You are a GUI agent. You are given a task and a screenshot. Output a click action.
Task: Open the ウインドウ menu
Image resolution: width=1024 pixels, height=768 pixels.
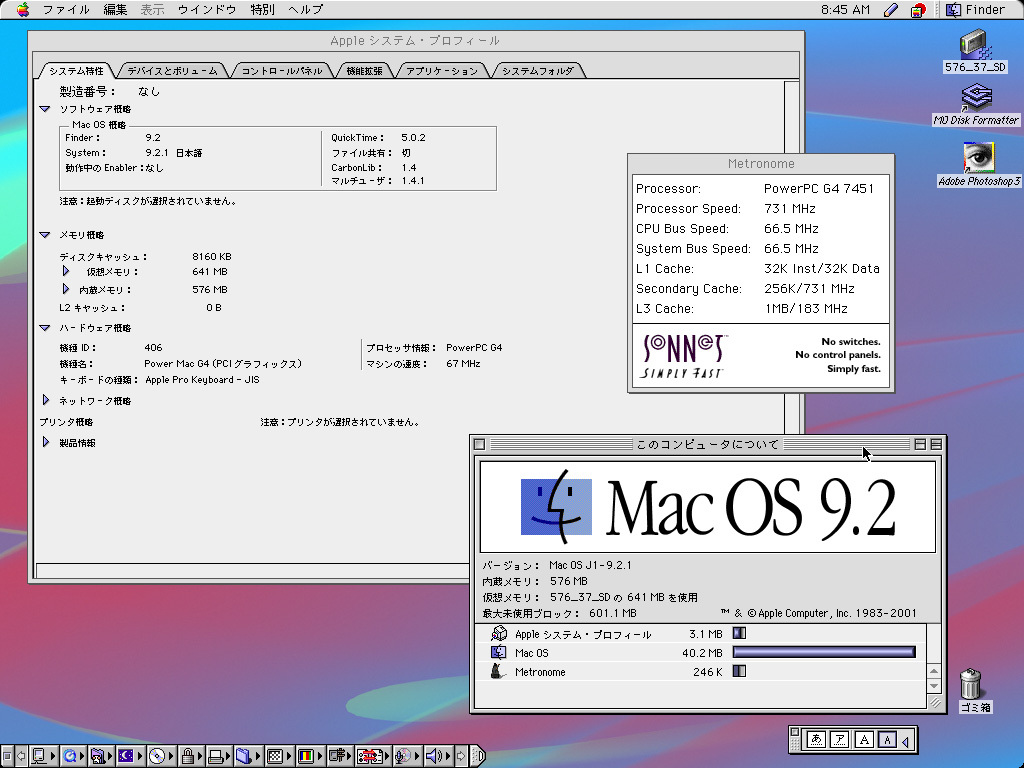207,10
